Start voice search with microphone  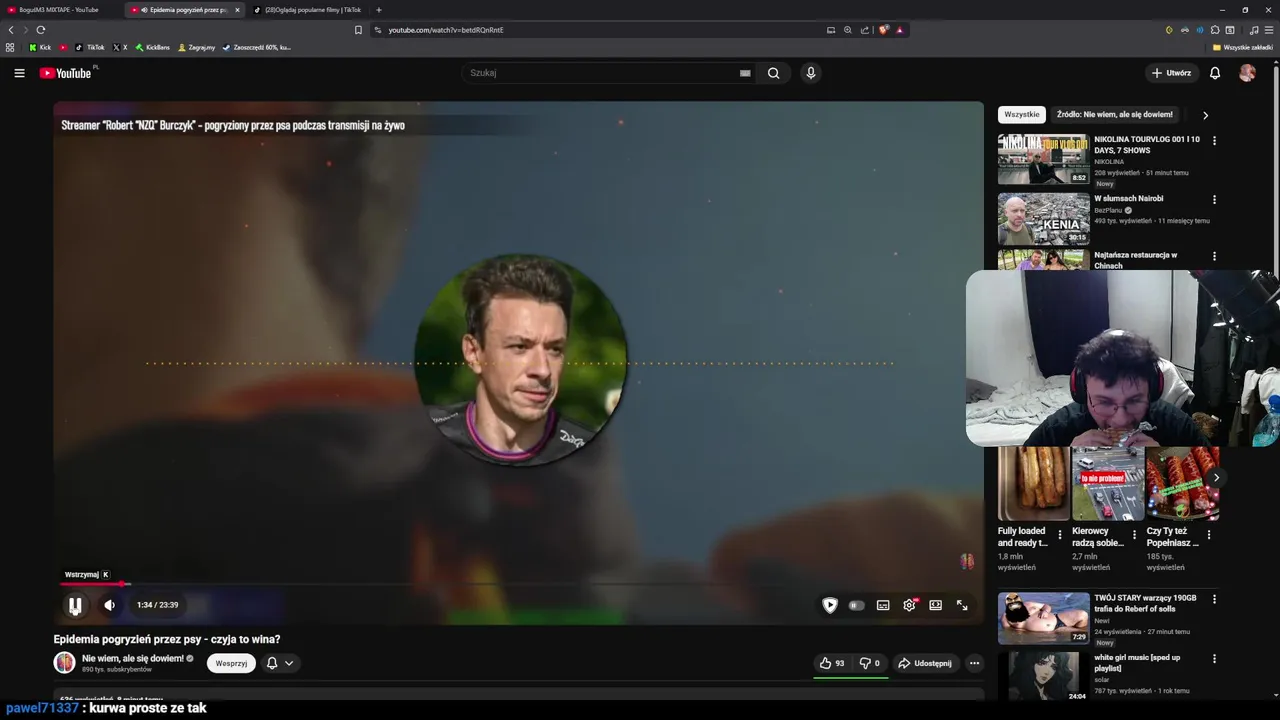(x=811, y=73)
